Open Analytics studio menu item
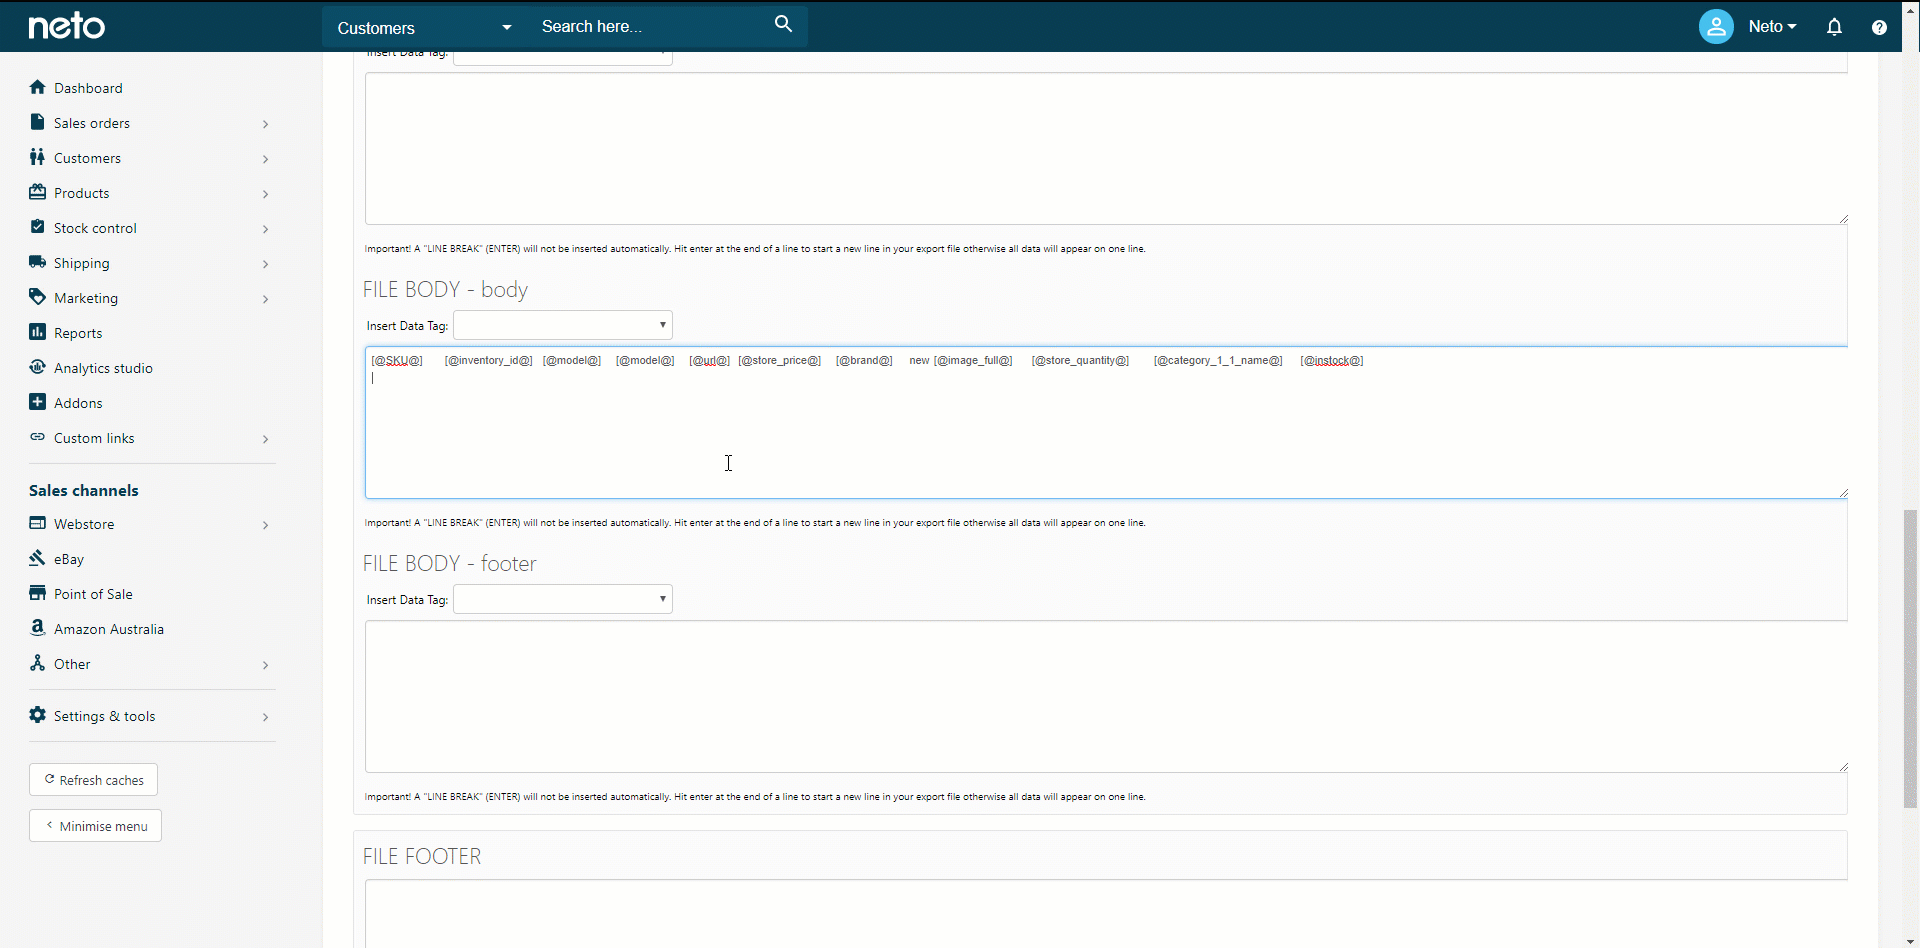 point(103,368)
